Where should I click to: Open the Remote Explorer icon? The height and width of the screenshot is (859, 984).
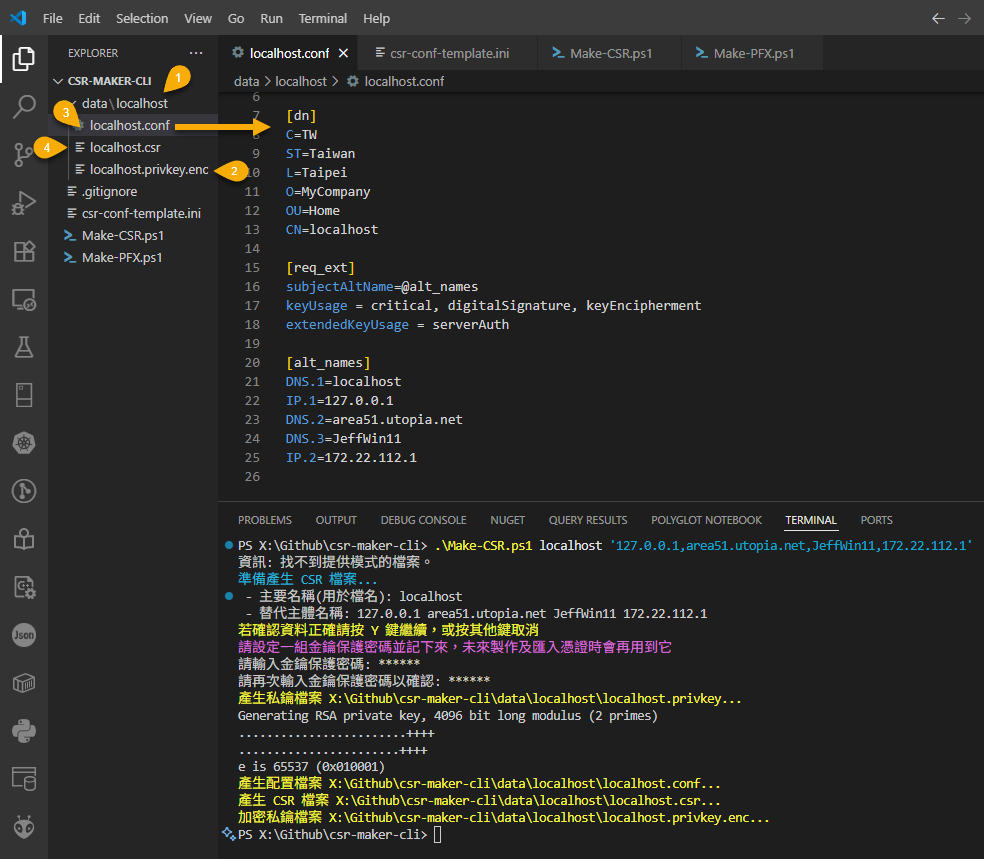coord(23,299)
